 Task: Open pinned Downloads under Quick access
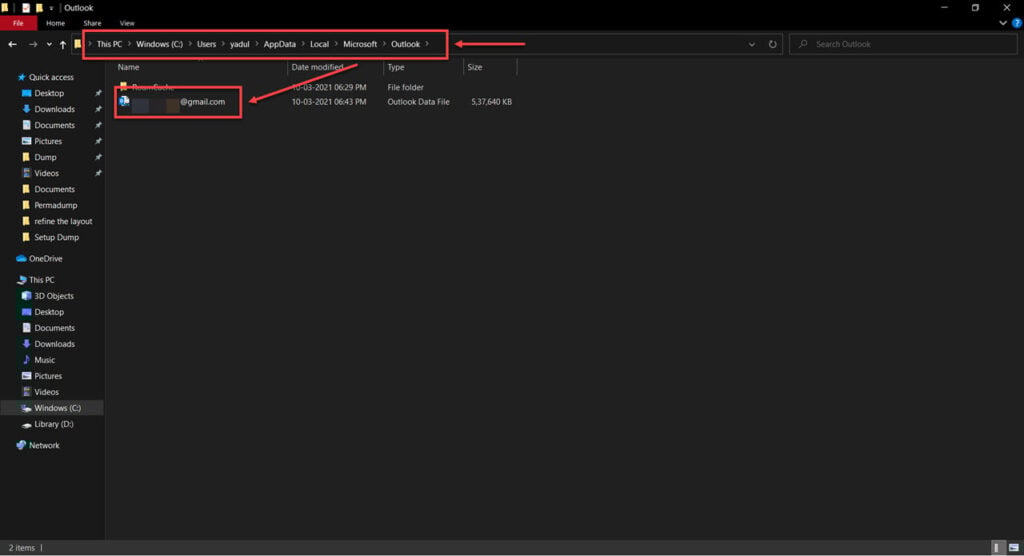[54, 109]
